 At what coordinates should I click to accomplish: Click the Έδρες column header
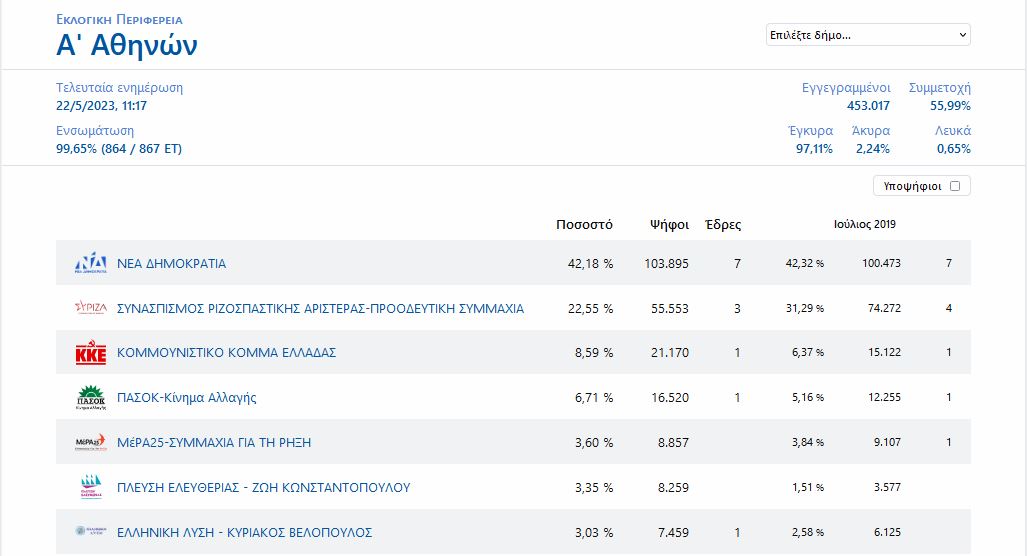(723, 225)
